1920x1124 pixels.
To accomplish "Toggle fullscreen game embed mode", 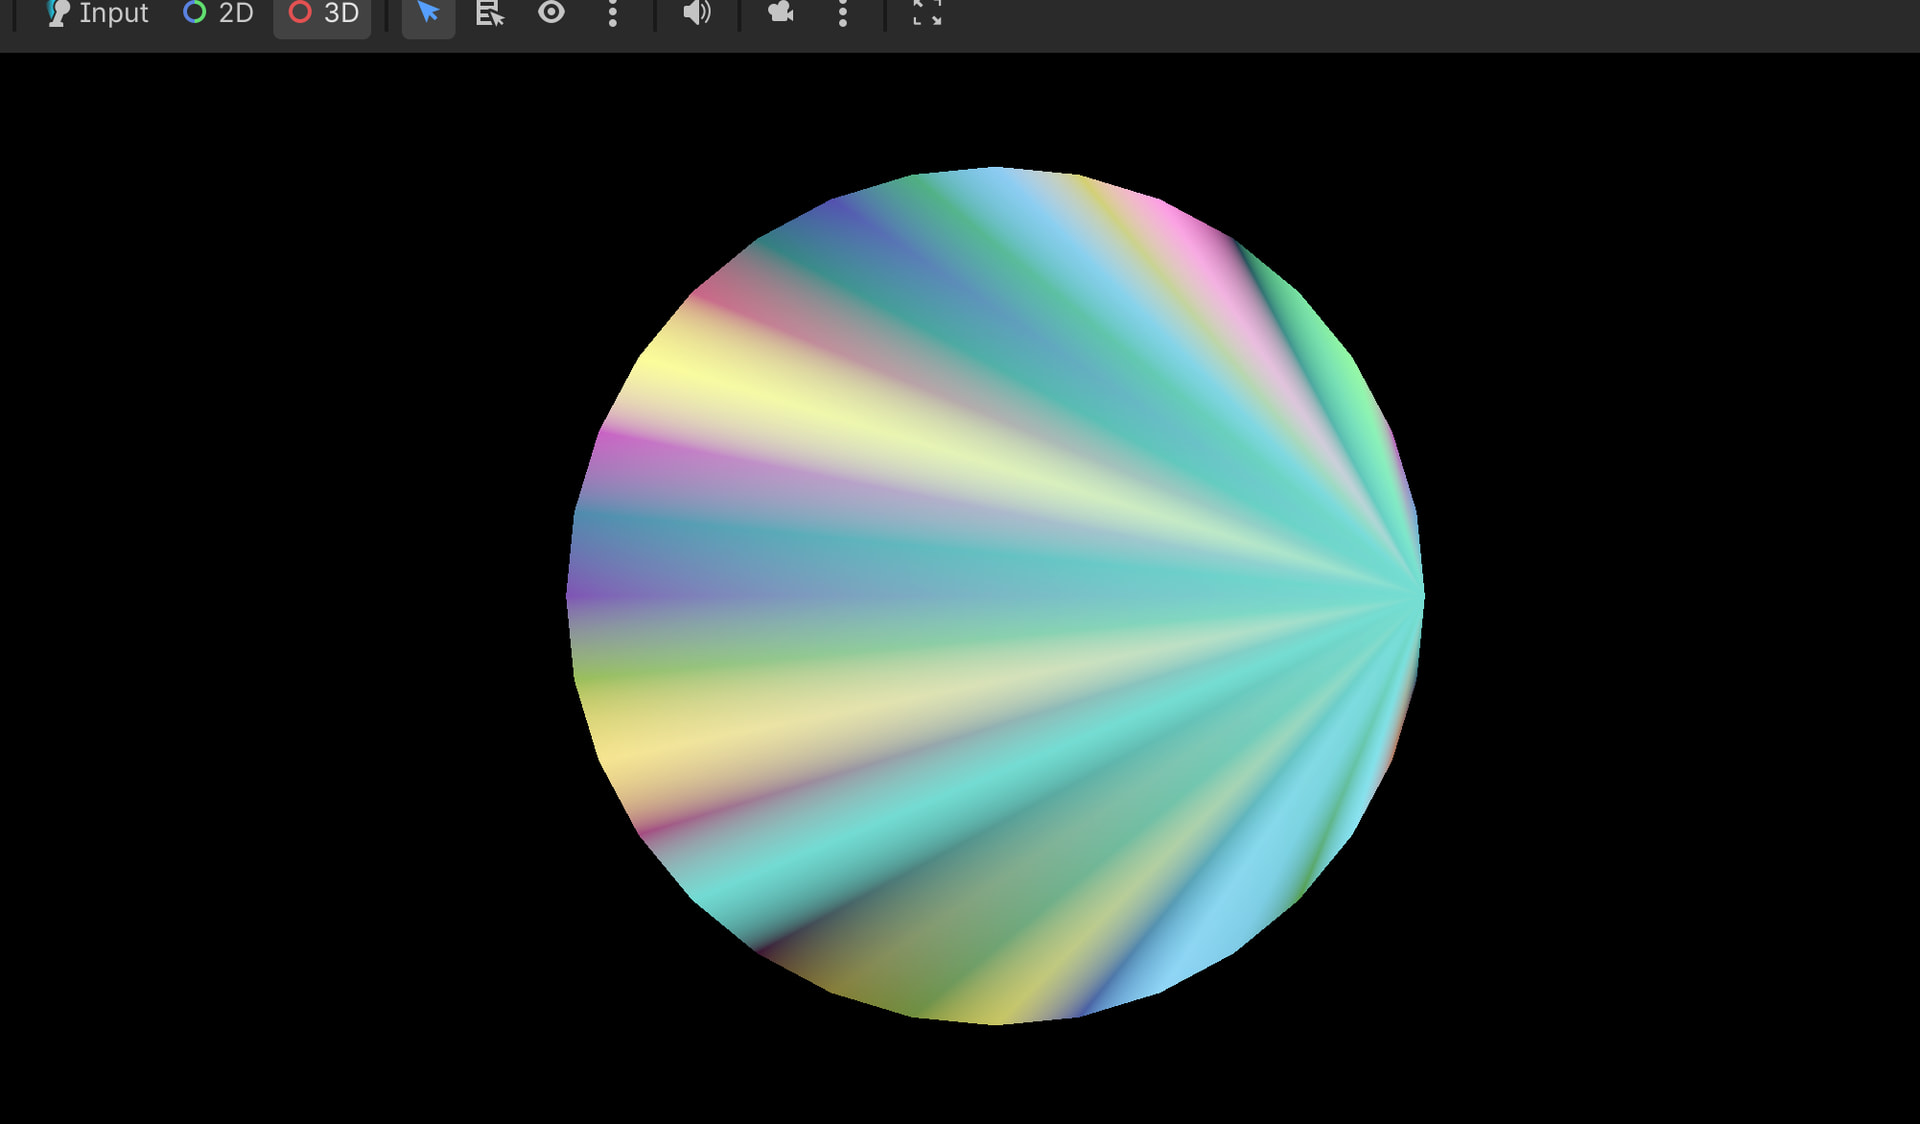I will coord(927,12).
